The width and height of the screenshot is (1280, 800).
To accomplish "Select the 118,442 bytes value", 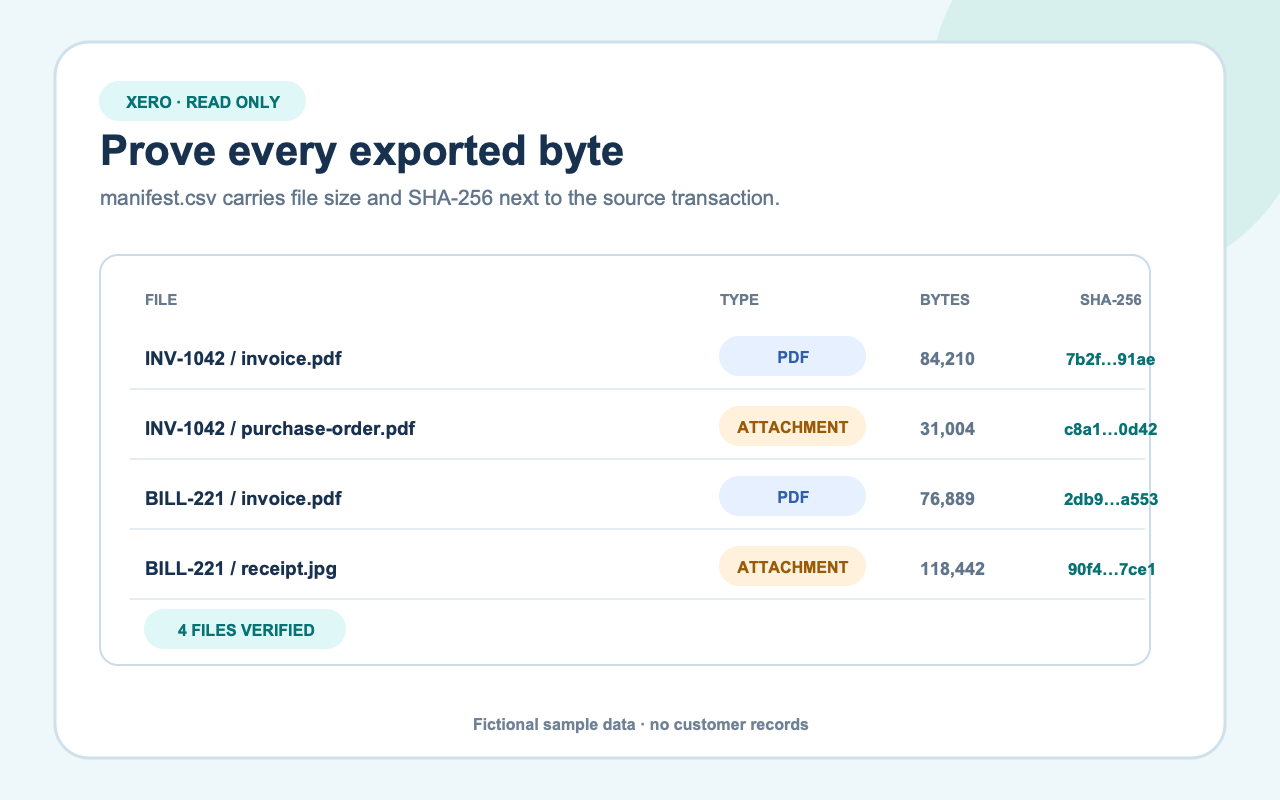I will (952, 568).
